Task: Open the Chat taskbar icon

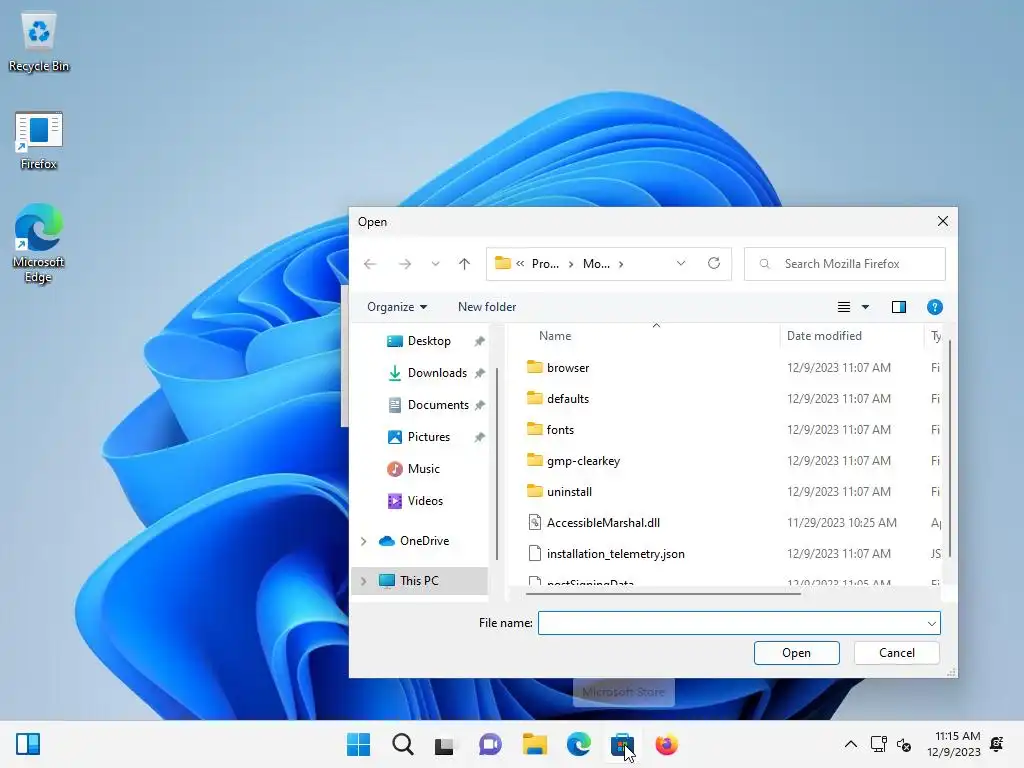Action: [490, 744]
